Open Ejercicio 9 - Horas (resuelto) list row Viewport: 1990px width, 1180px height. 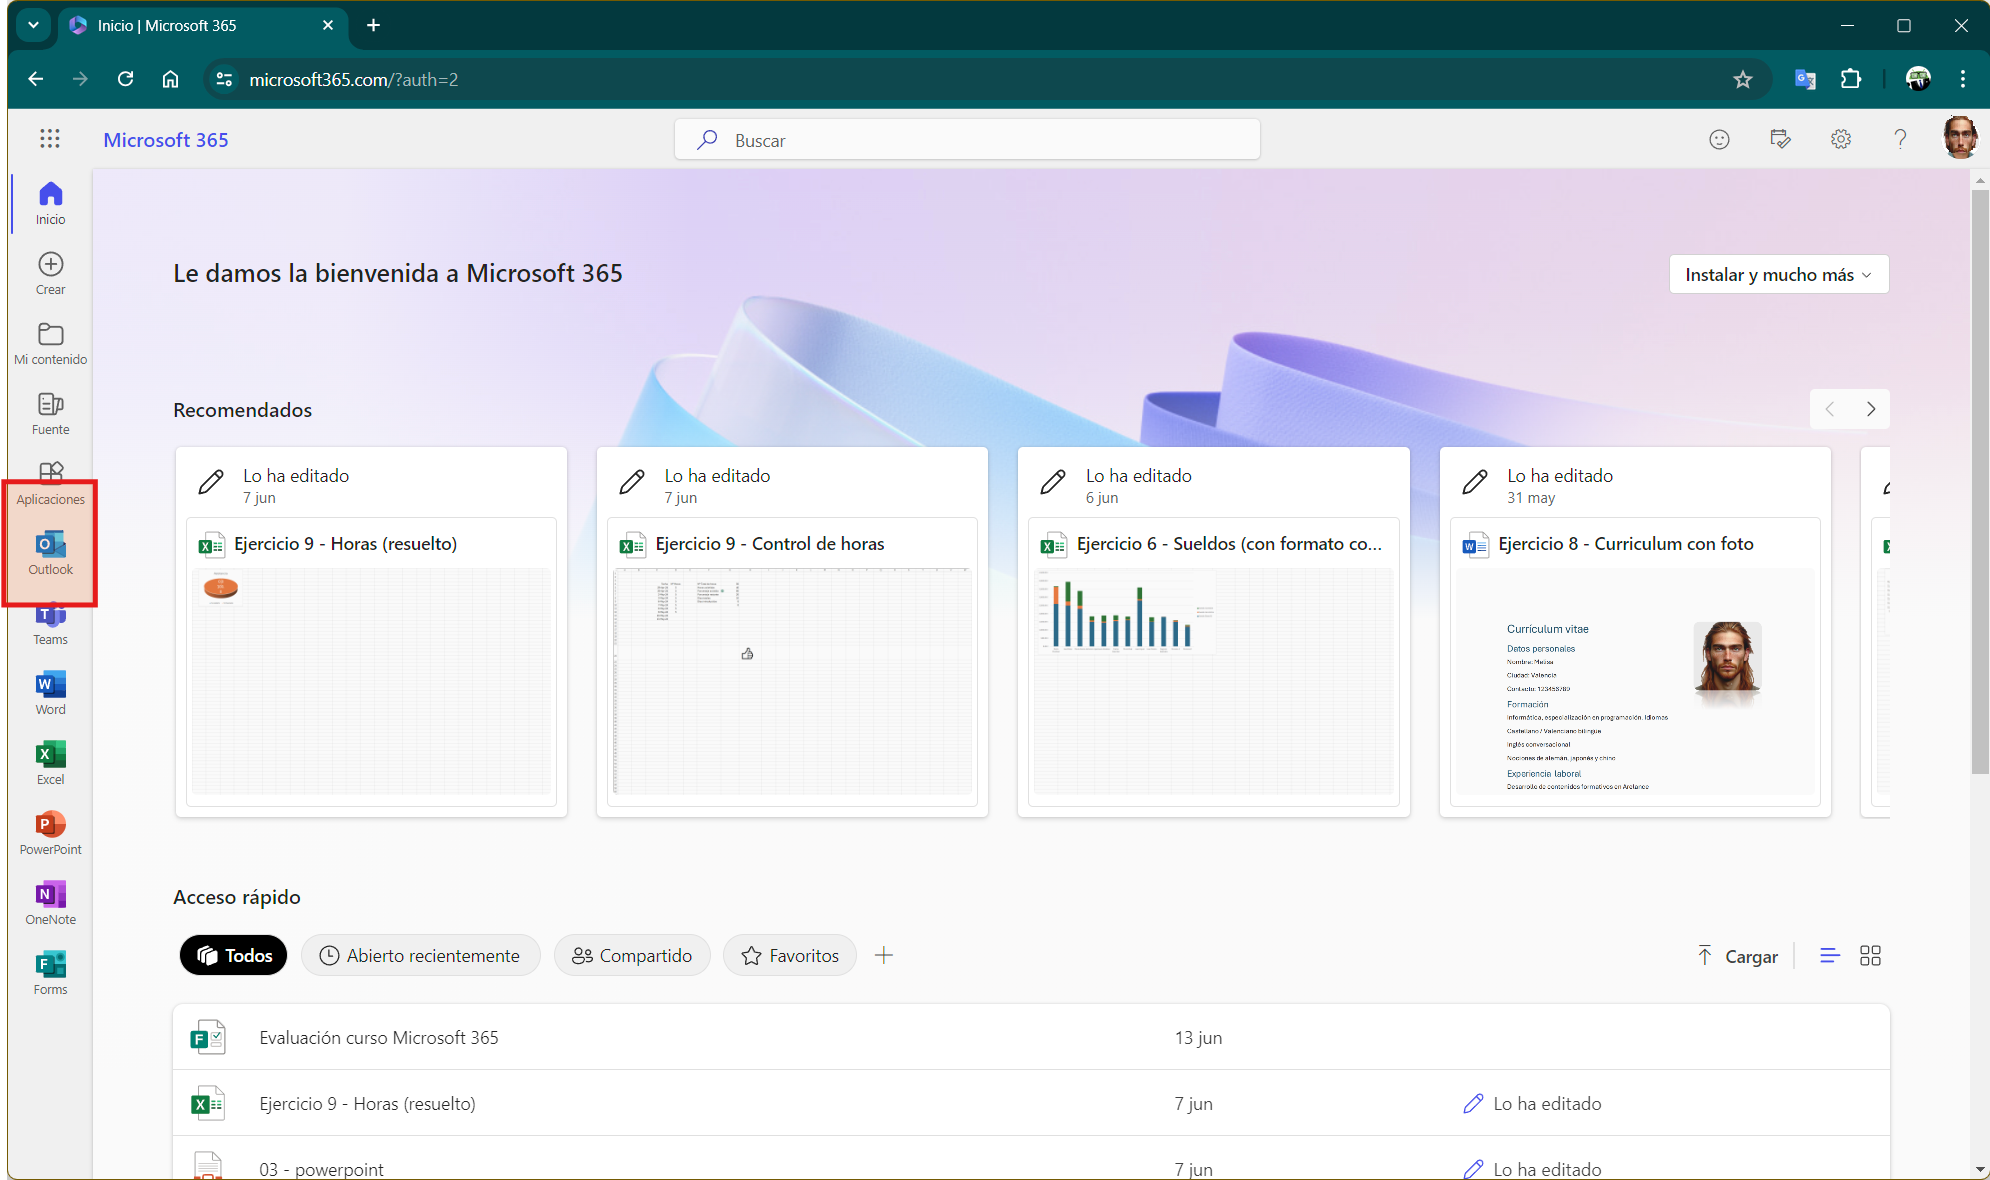1031,1103
